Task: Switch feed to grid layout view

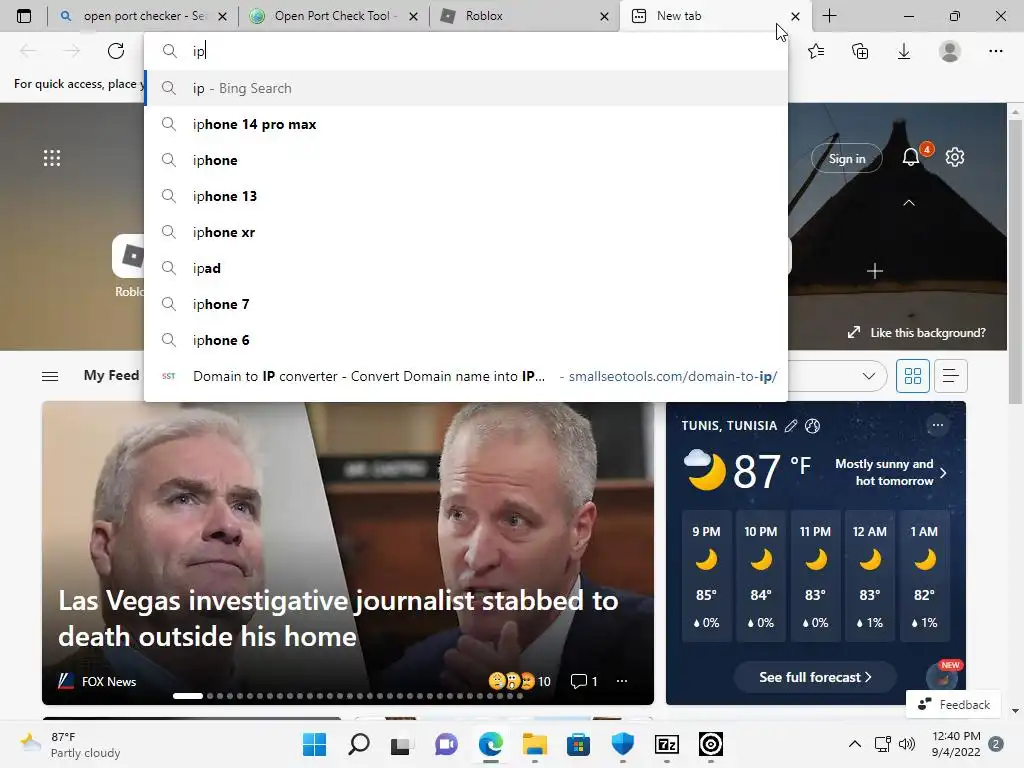Action: [912, 376]
